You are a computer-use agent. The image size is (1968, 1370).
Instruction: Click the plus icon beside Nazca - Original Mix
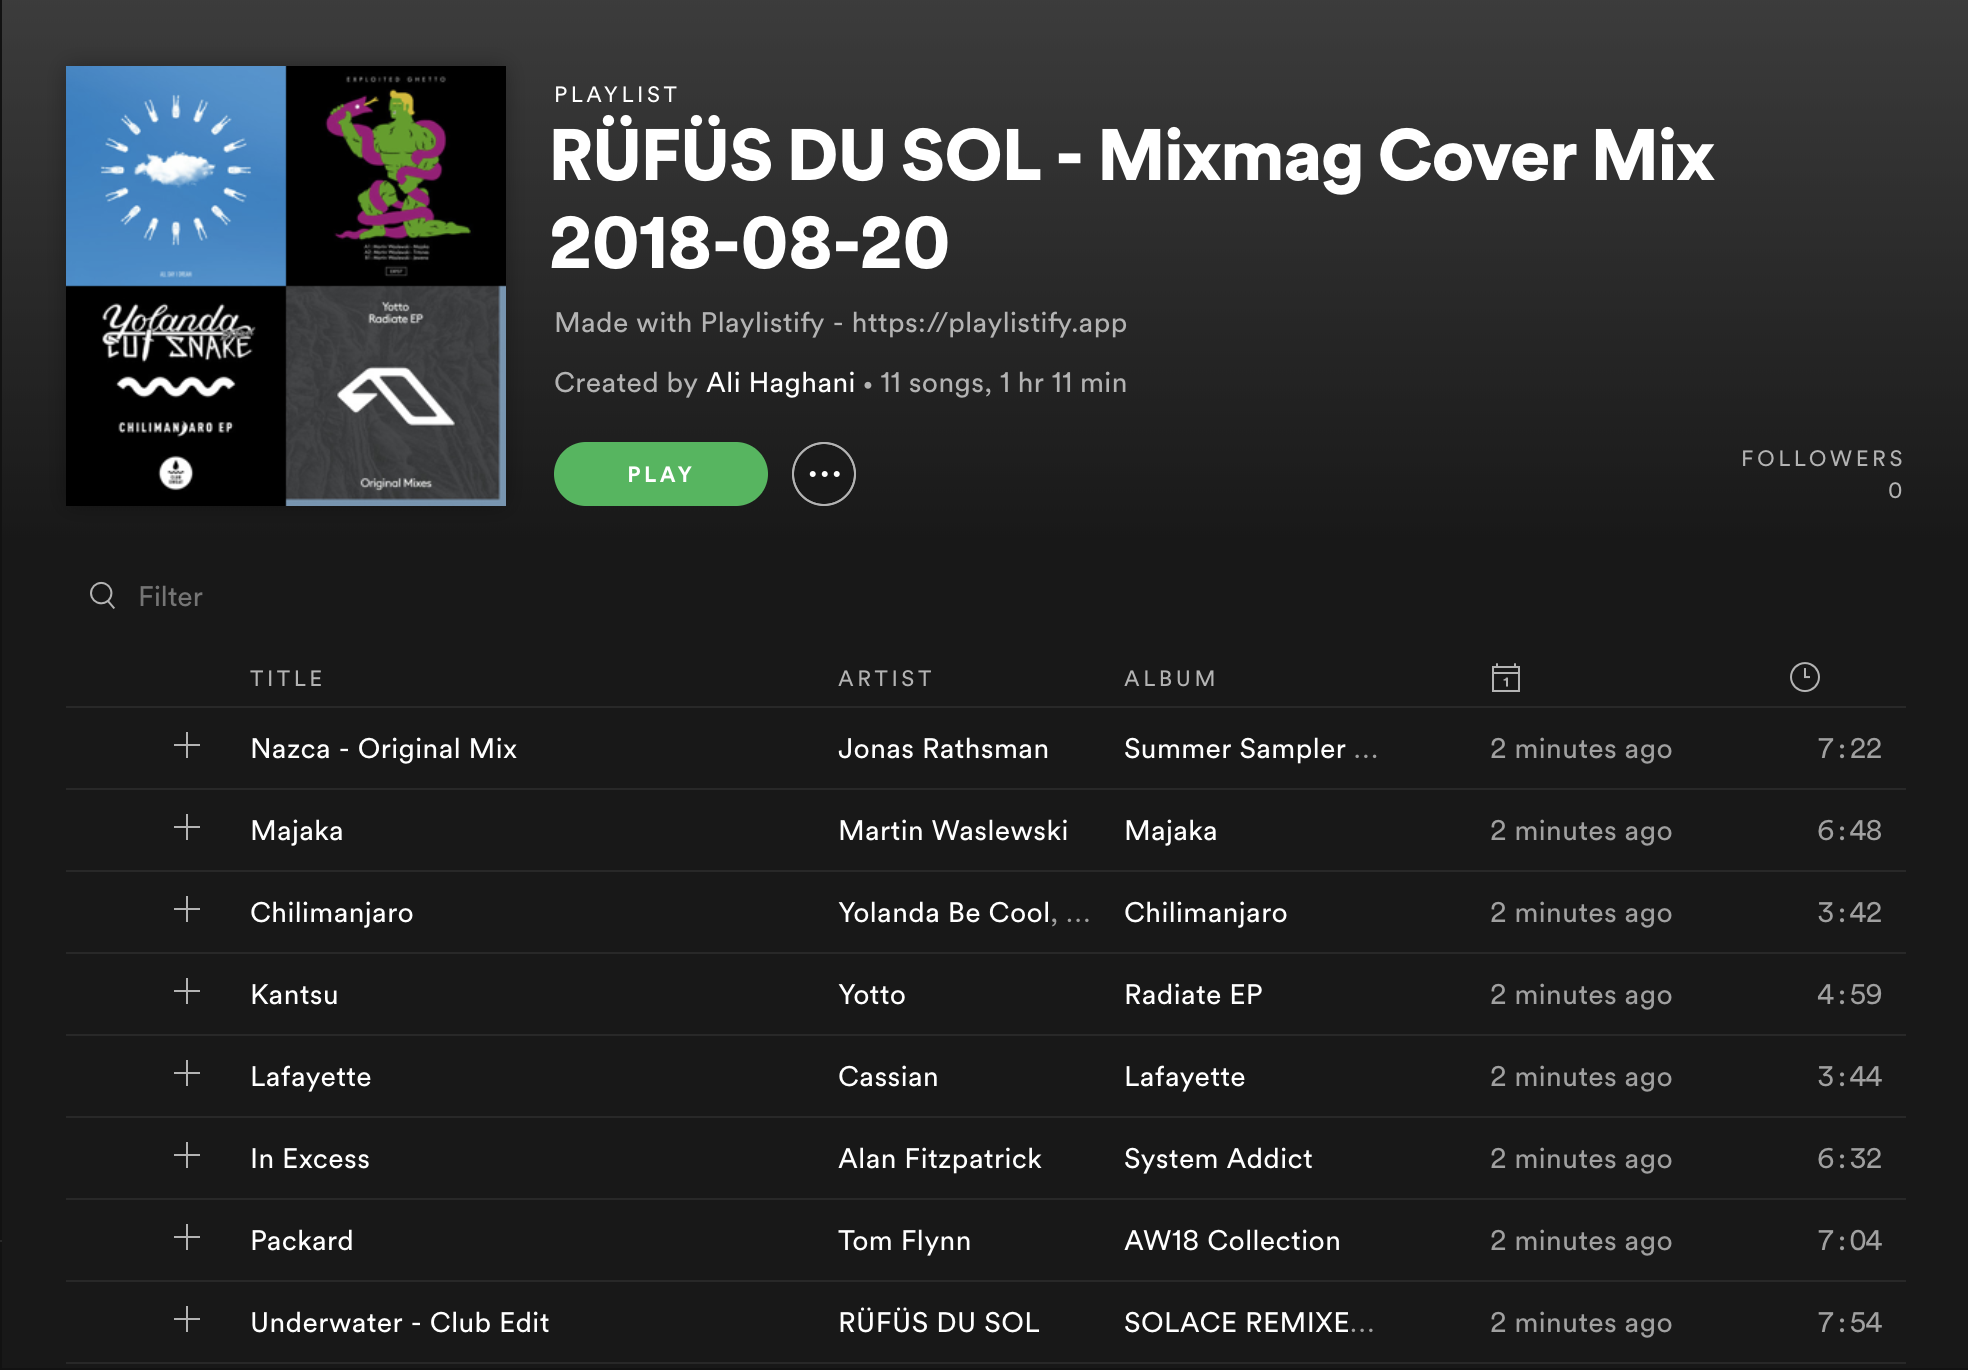click(187, 746)
